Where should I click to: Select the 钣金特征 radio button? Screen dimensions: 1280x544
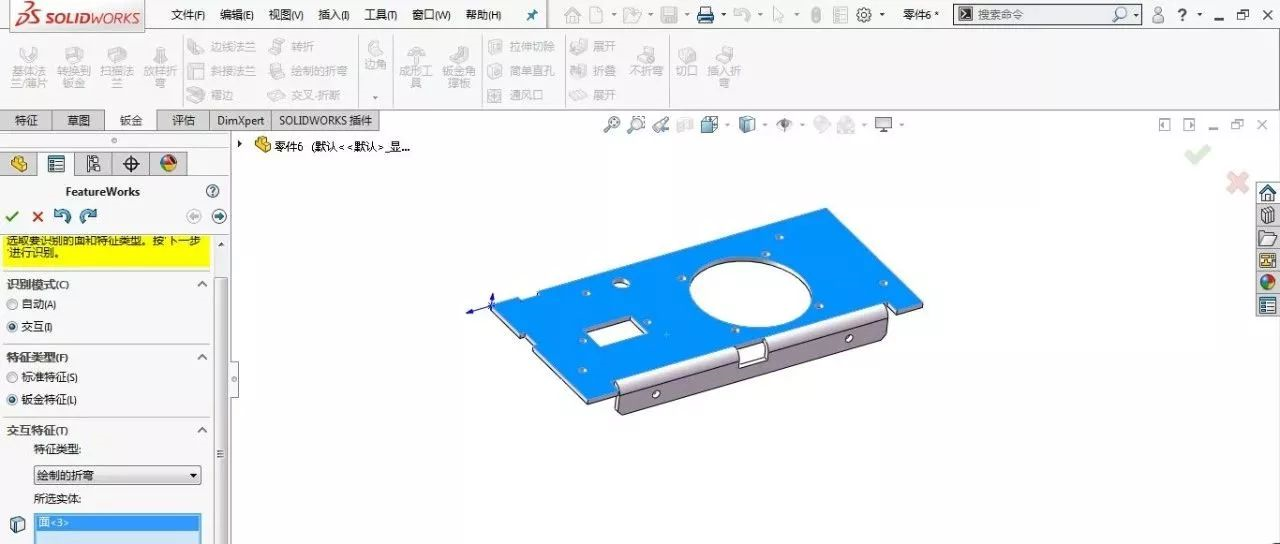[12, 399]
